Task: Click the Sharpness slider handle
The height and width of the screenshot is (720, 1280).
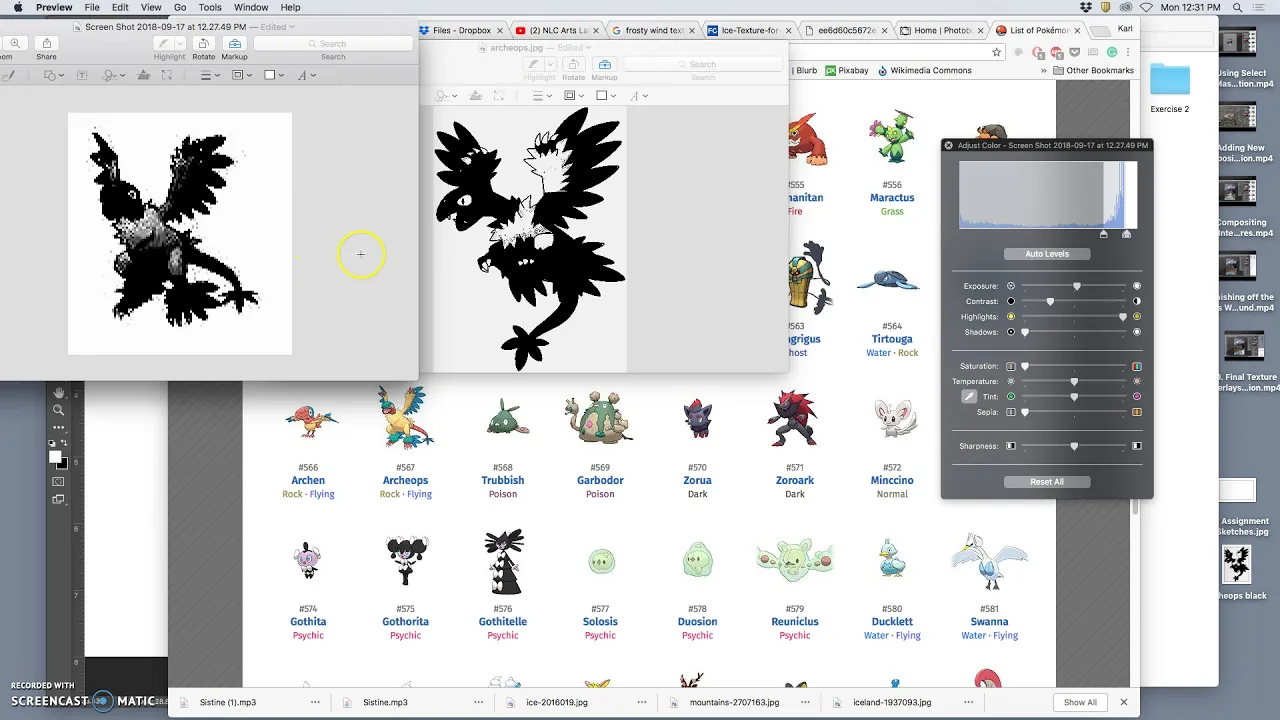Action: click(x=1074, y=446)
